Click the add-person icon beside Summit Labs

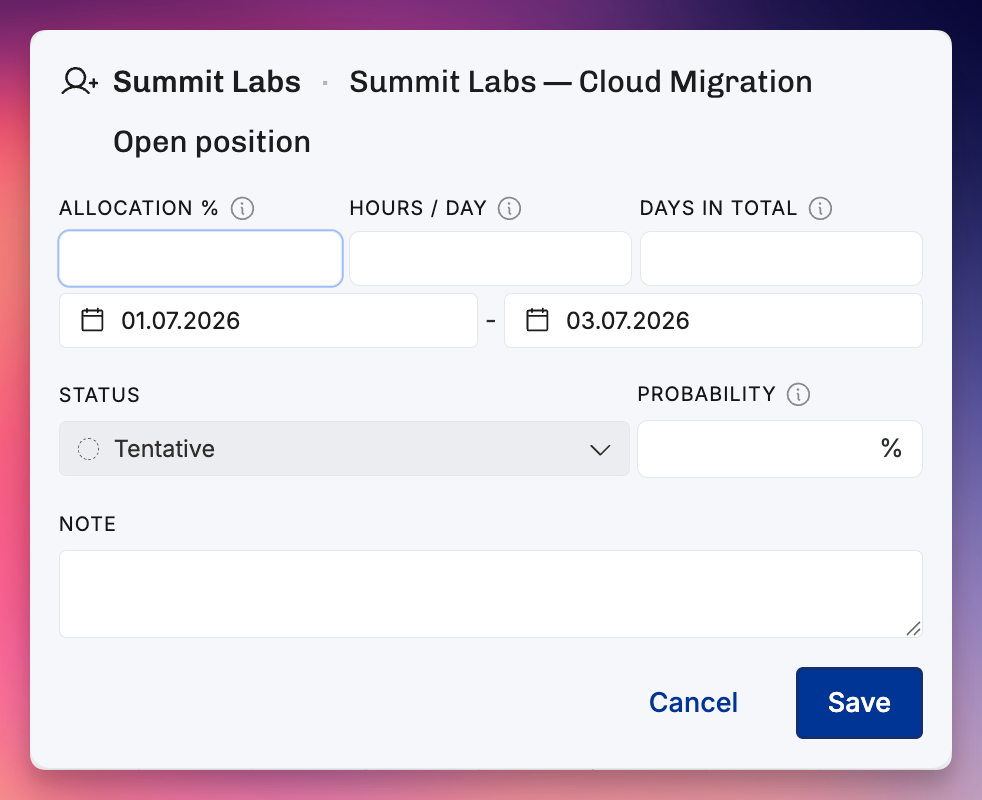pyautogui.click(x=80, y=81)
